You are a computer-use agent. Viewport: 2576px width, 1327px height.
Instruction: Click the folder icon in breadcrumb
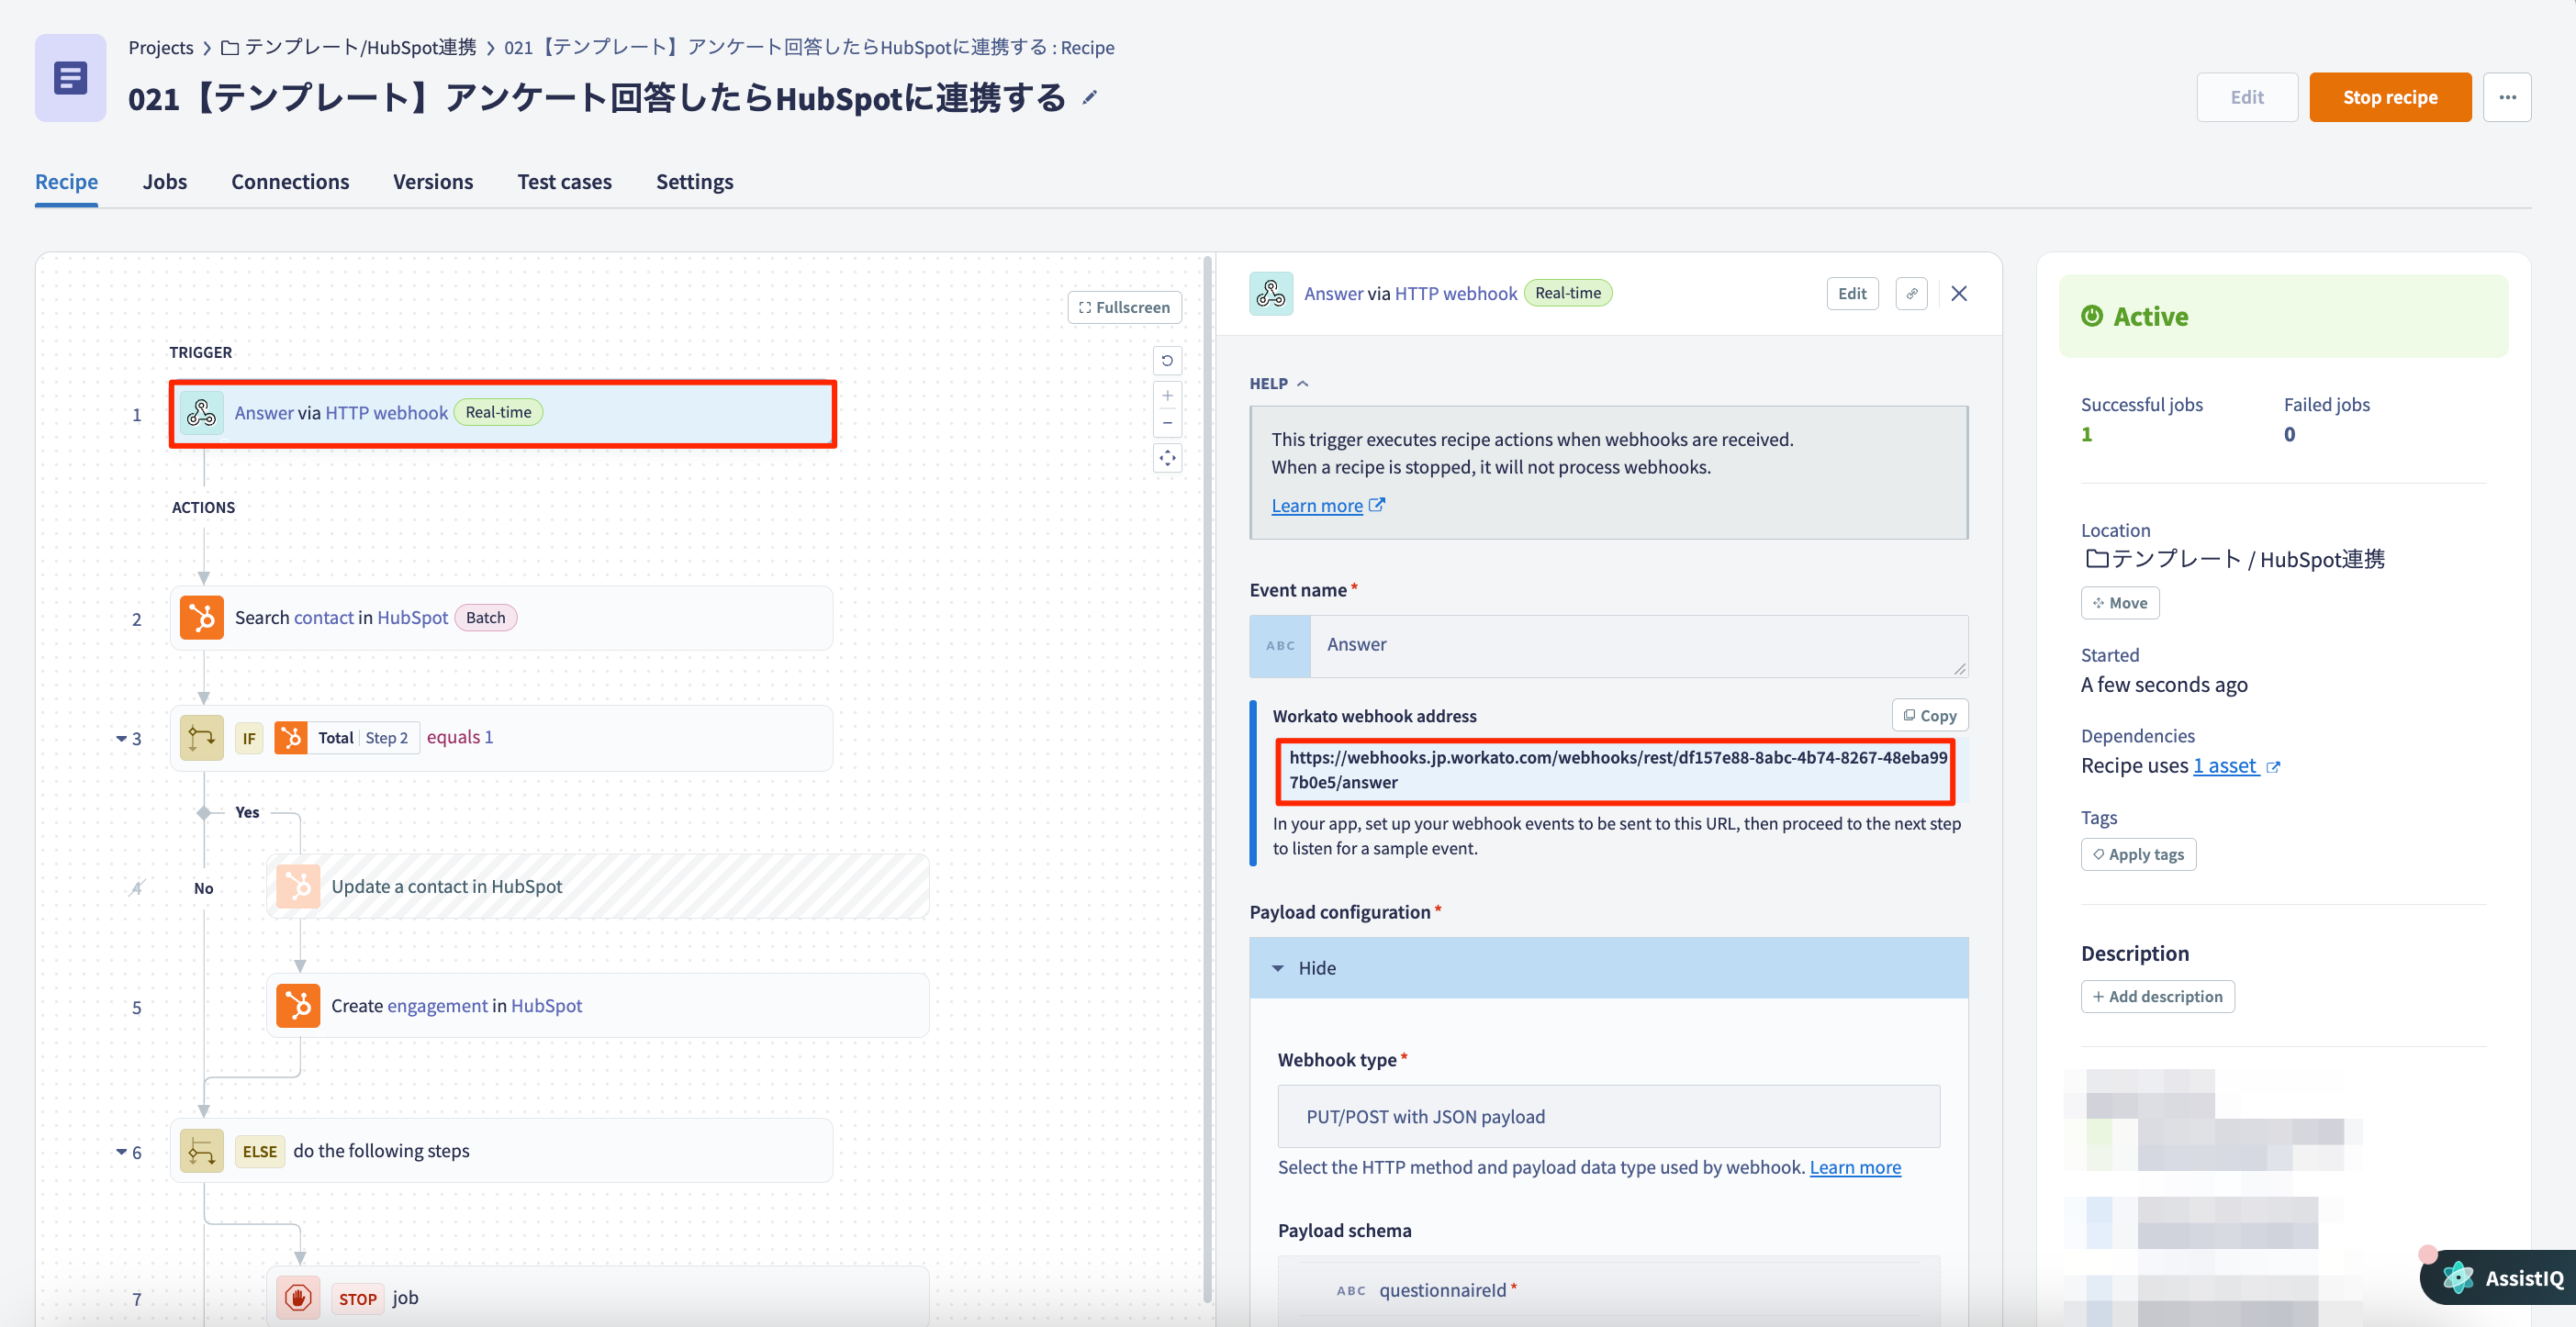point(230,47)
